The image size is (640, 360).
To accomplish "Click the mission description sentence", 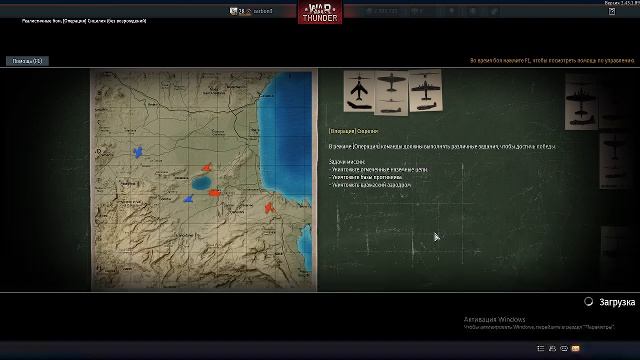I will coord(442,146).
